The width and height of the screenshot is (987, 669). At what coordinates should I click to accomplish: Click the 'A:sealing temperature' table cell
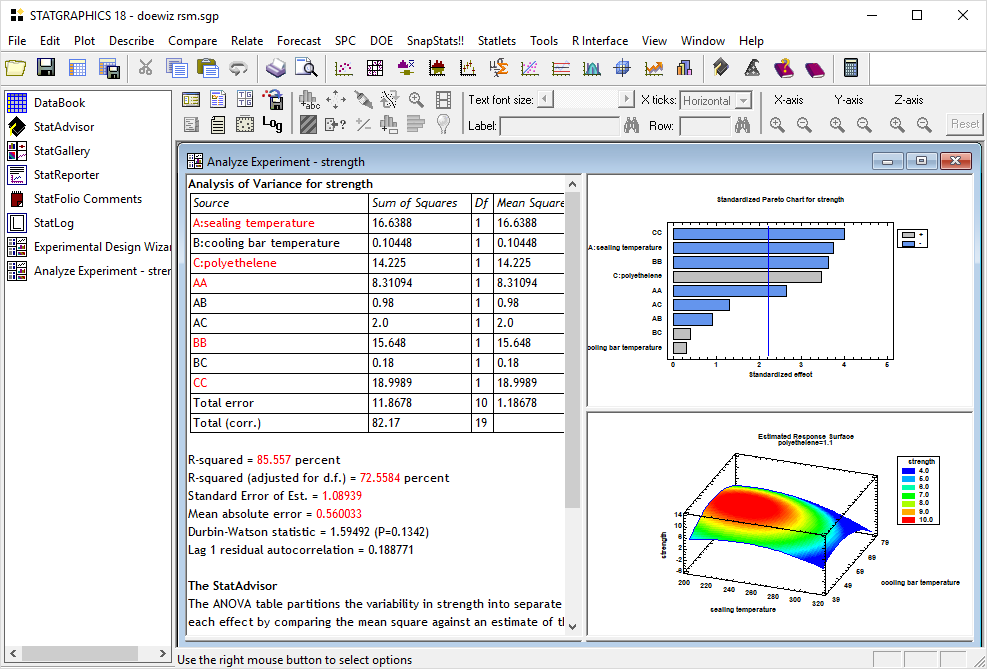279,223
